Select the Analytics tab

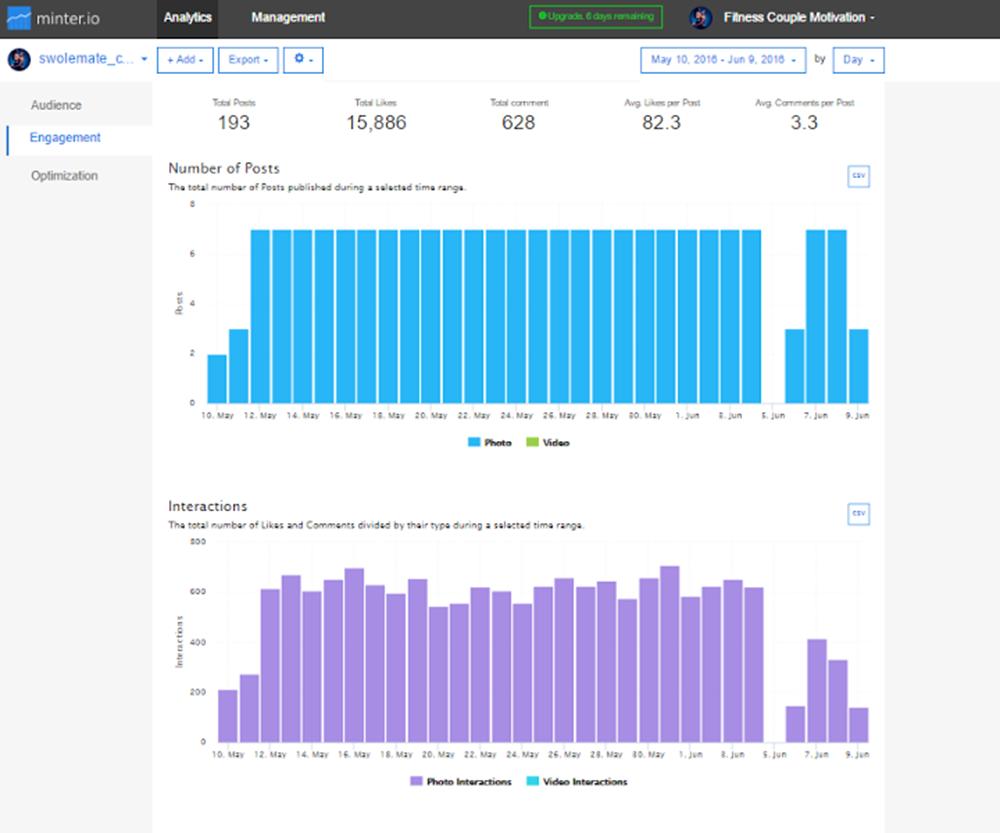tap(188, 18)
